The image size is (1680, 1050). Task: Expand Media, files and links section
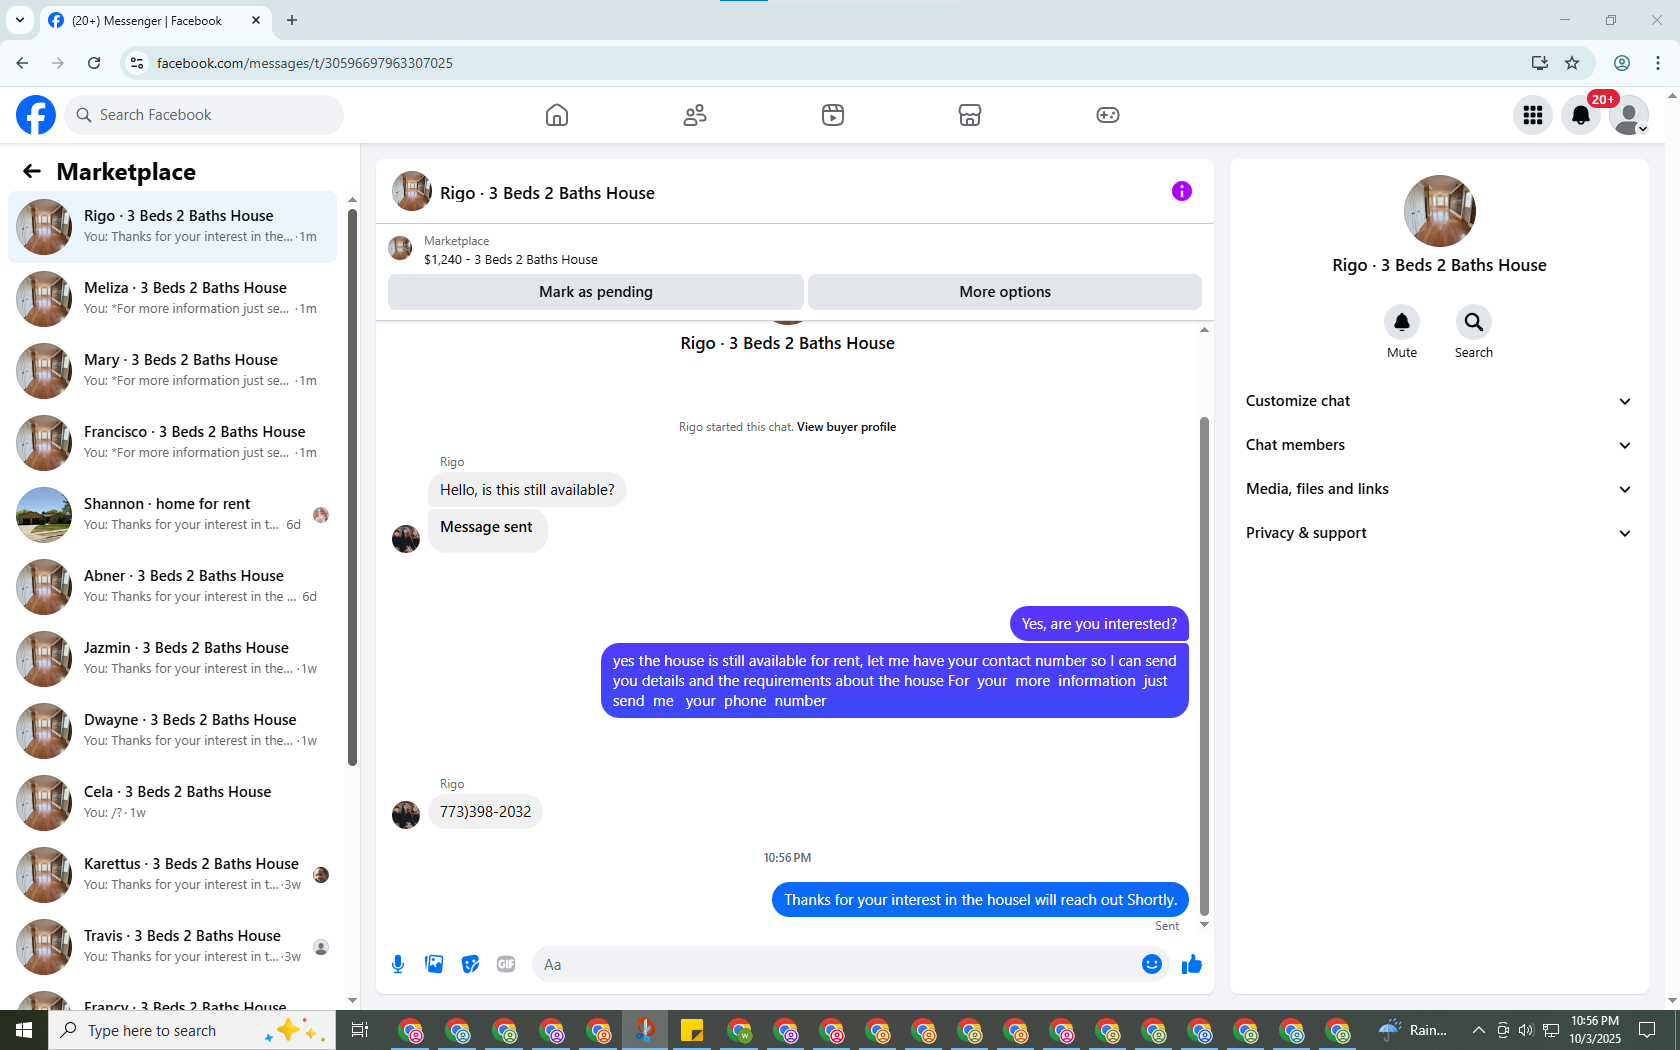tap(1439, 489)
